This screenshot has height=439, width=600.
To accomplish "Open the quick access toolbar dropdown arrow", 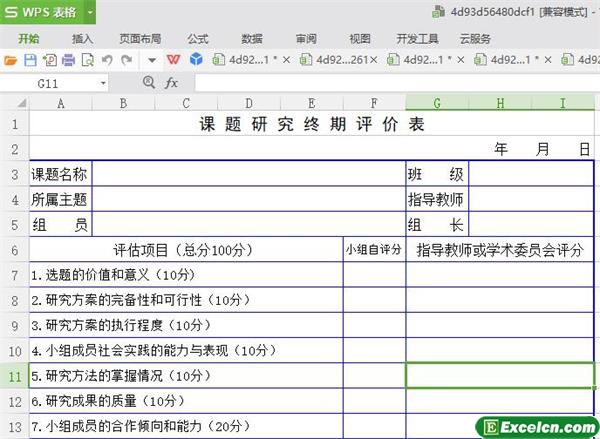I will coord(152,60).
